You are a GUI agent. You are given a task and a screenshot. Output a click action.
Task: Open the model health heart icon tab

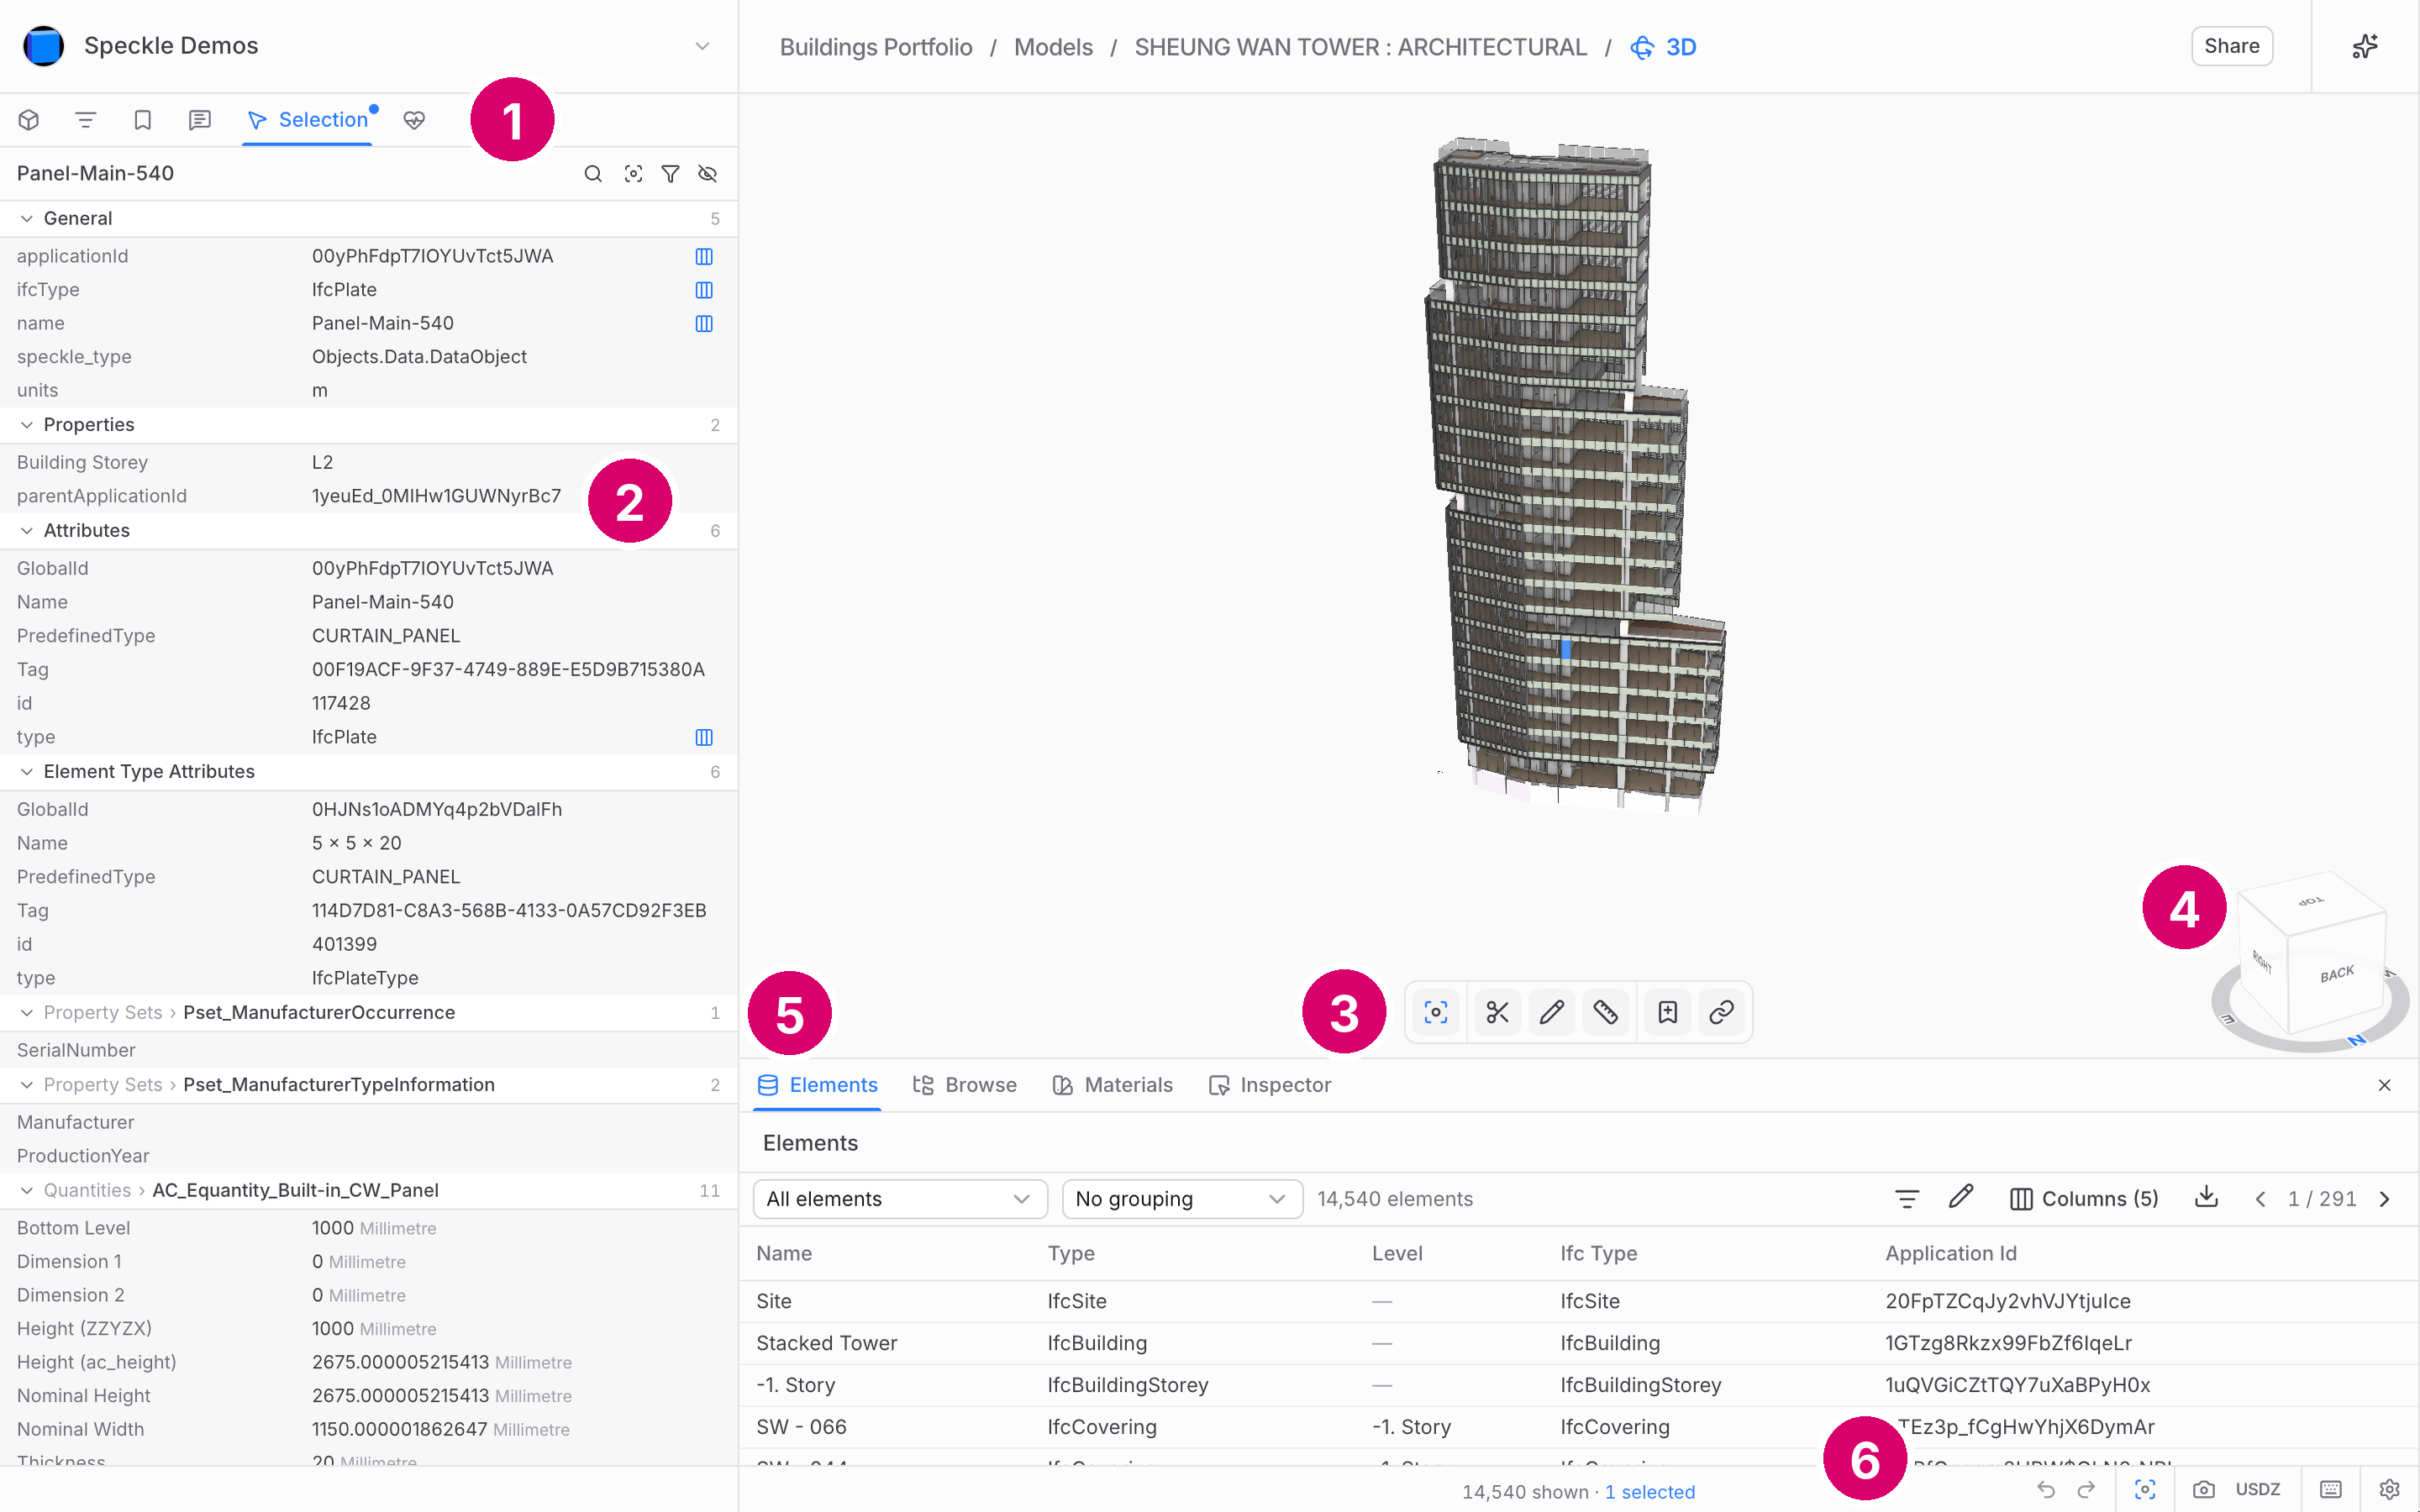(414, 120)
